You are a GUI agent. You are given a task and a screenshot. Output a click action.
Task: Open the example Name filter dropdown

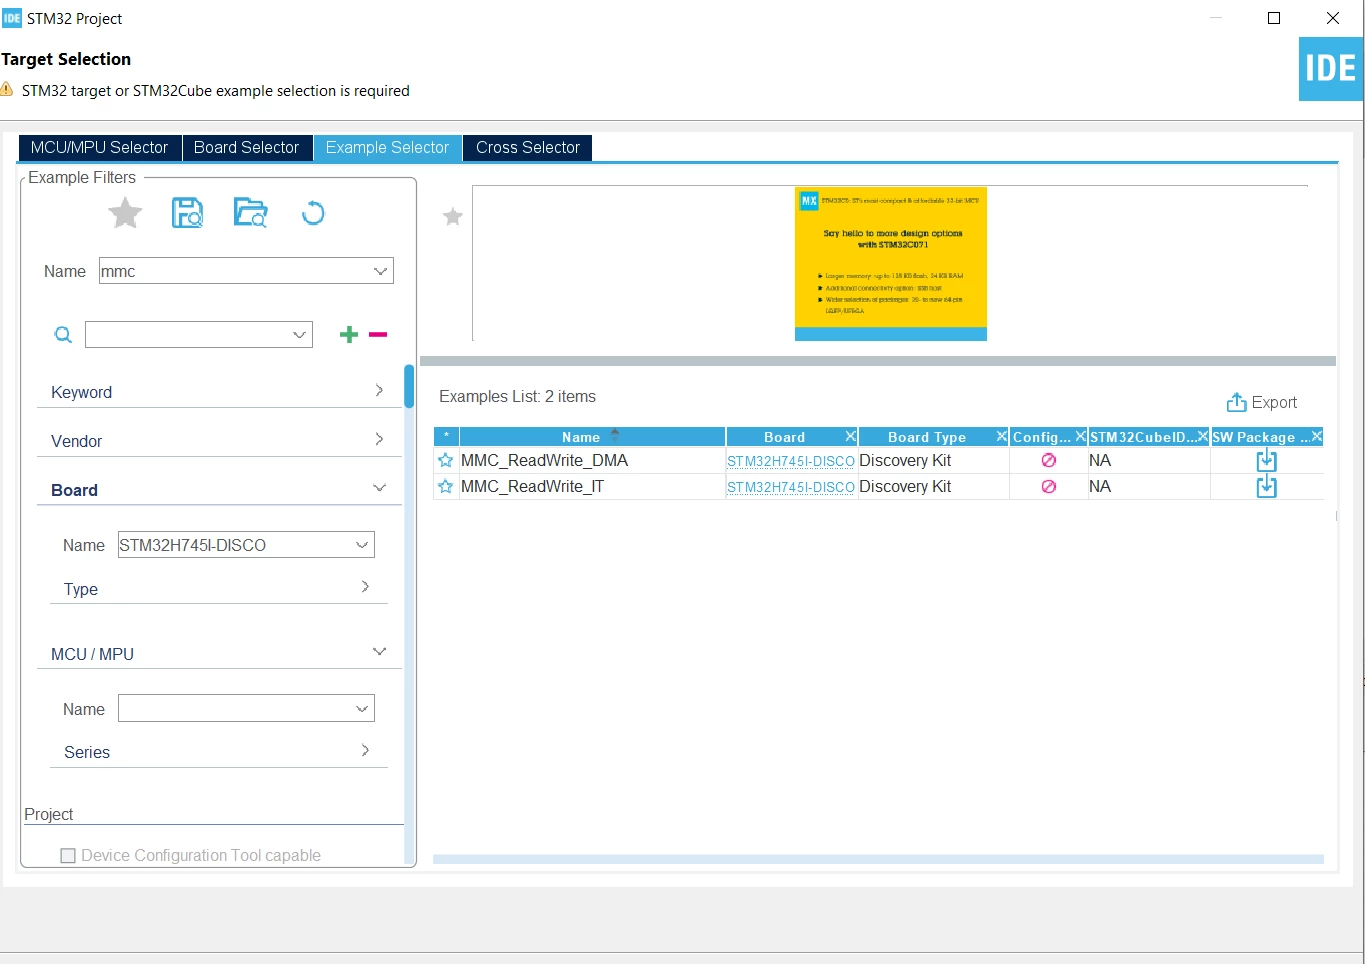pos(380,271)
